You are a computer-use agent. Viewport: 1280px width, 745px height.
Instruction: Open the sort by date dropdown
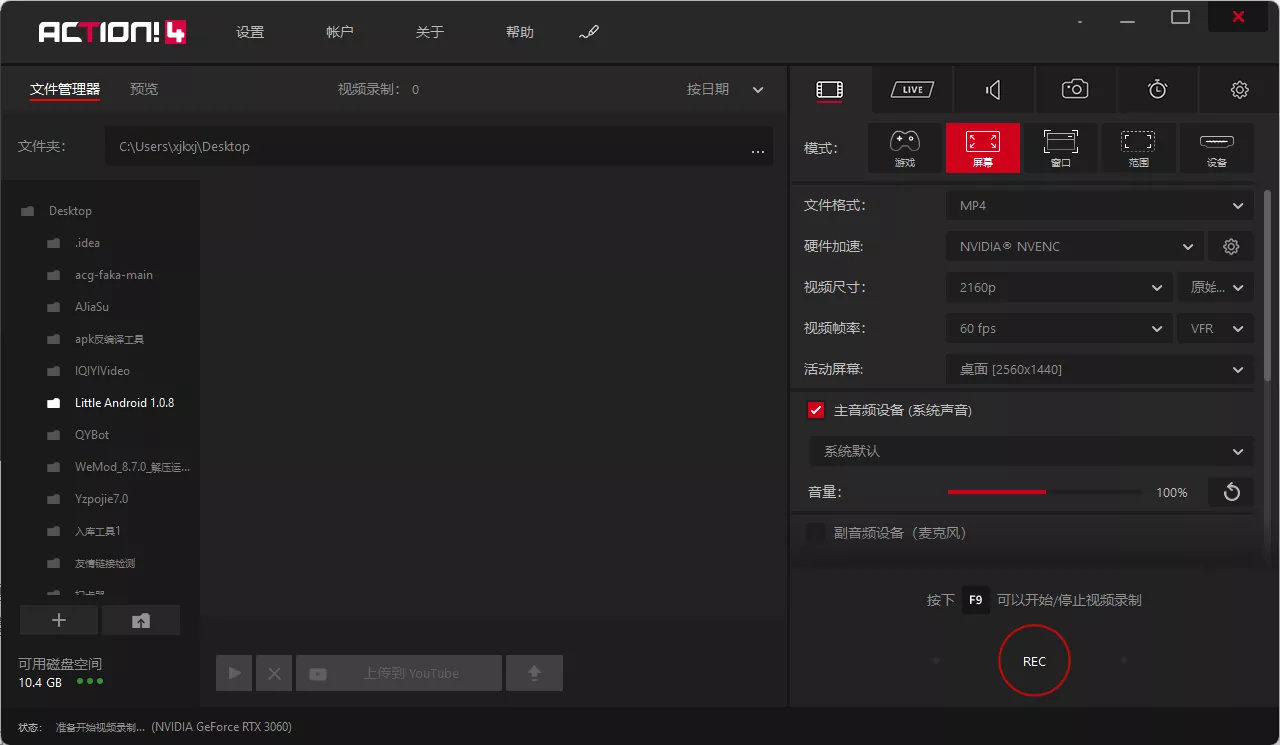point(725,90)
